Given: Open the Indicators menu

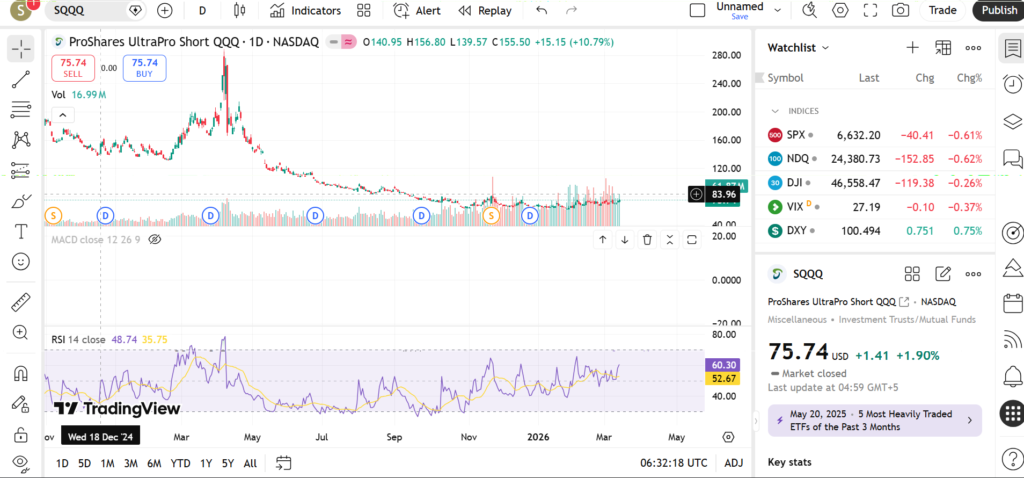Looking at the screenshot, I should point(305,11).
